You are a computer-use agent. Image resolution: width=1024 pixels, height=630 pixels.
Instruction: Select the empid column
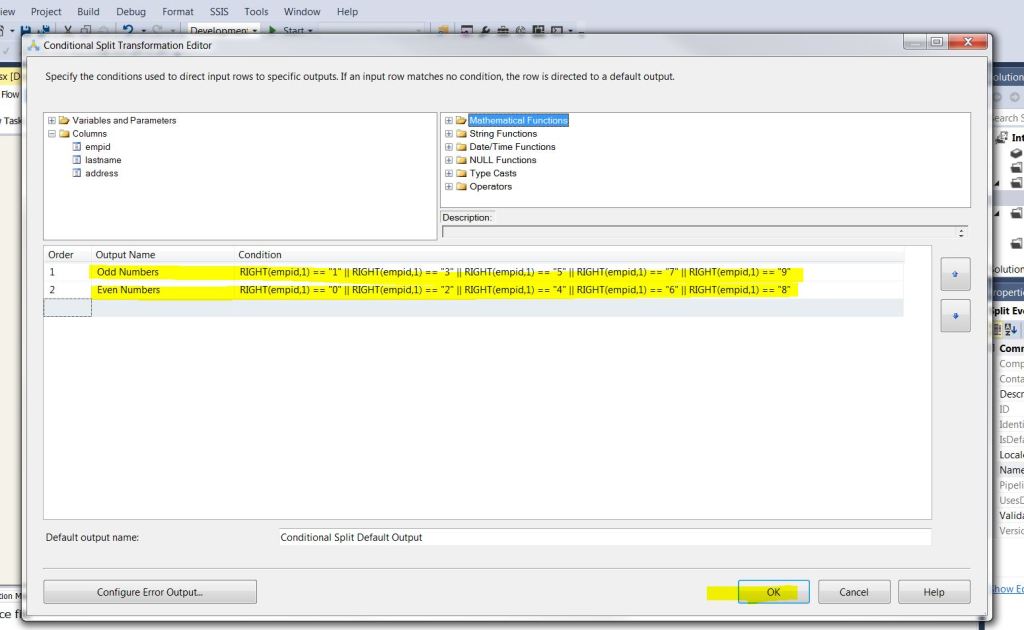click(x=97, y=147)
